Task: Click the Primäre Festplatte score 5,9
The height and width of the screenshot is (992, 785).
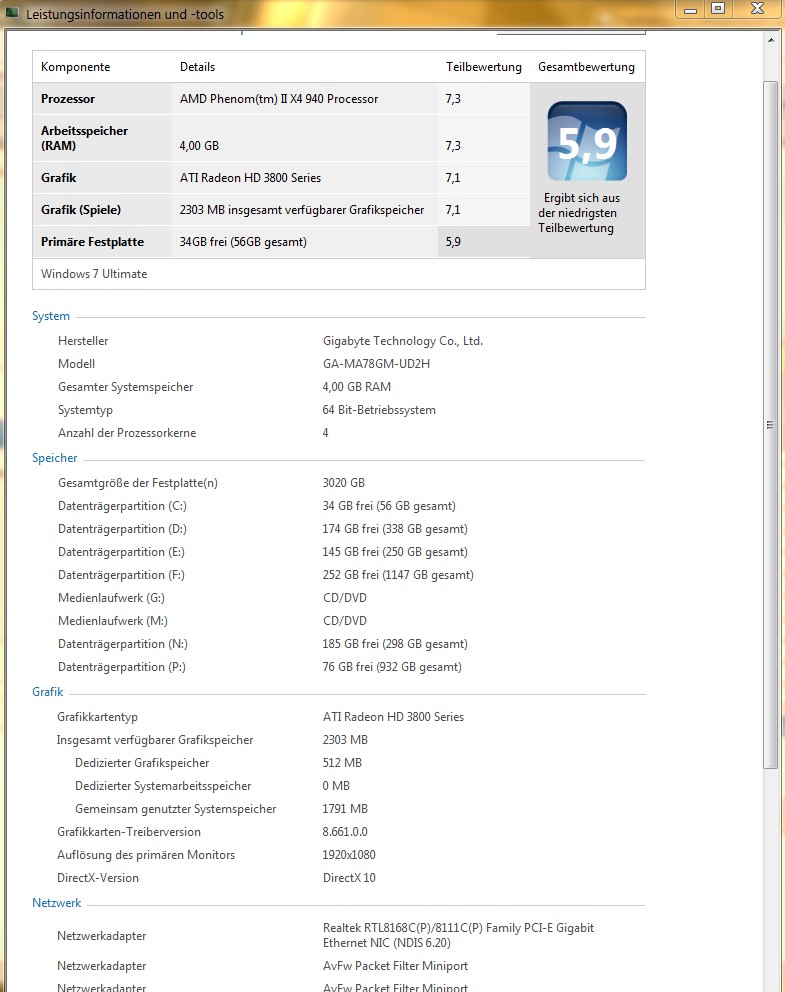Action: (x=453, y=242)
